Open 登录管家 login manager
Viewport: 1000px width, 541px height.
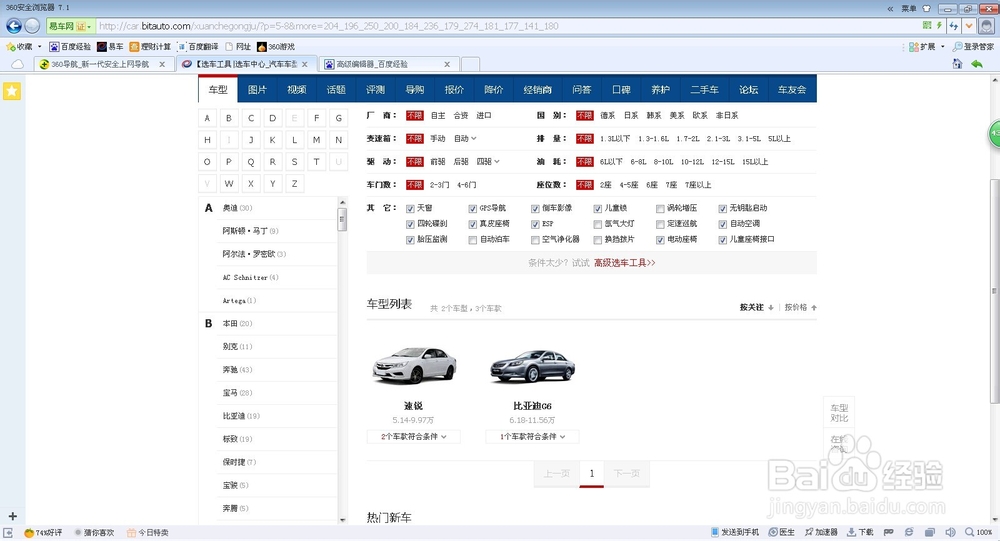pyautogui.click(x=973, y=47)
